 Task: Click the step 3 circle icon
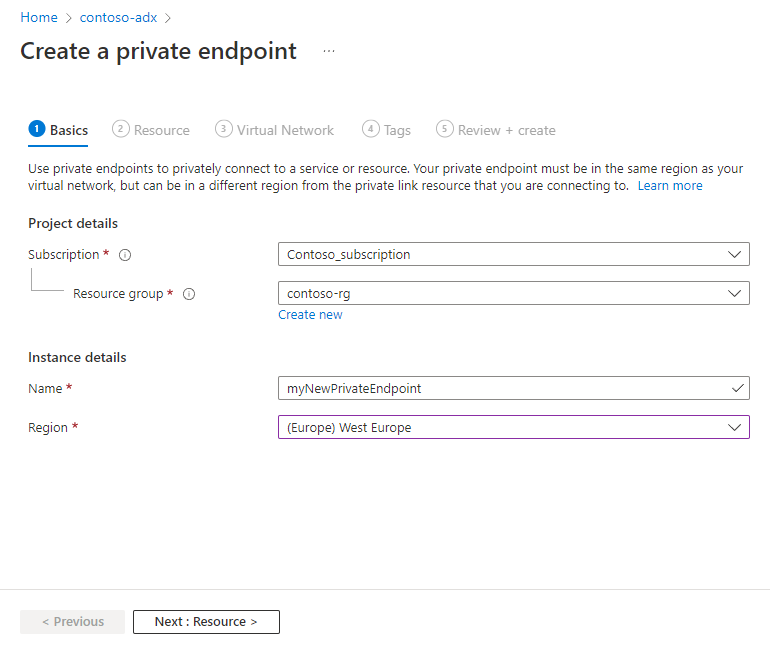click(x=224, y=129)
